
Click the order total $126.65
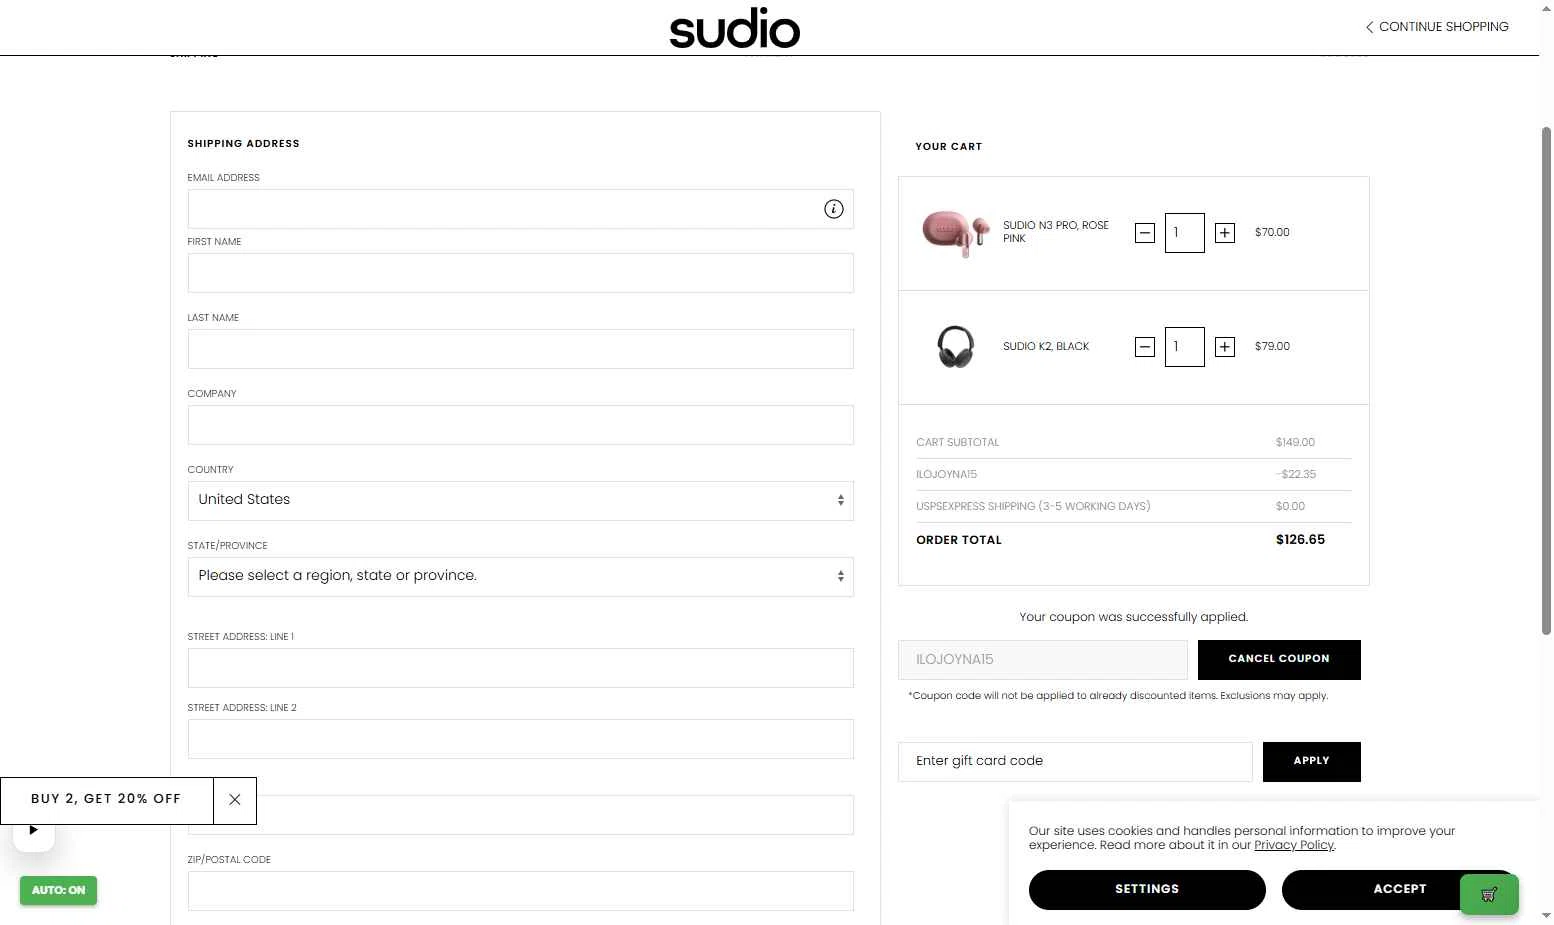[x=1300, y=540]
